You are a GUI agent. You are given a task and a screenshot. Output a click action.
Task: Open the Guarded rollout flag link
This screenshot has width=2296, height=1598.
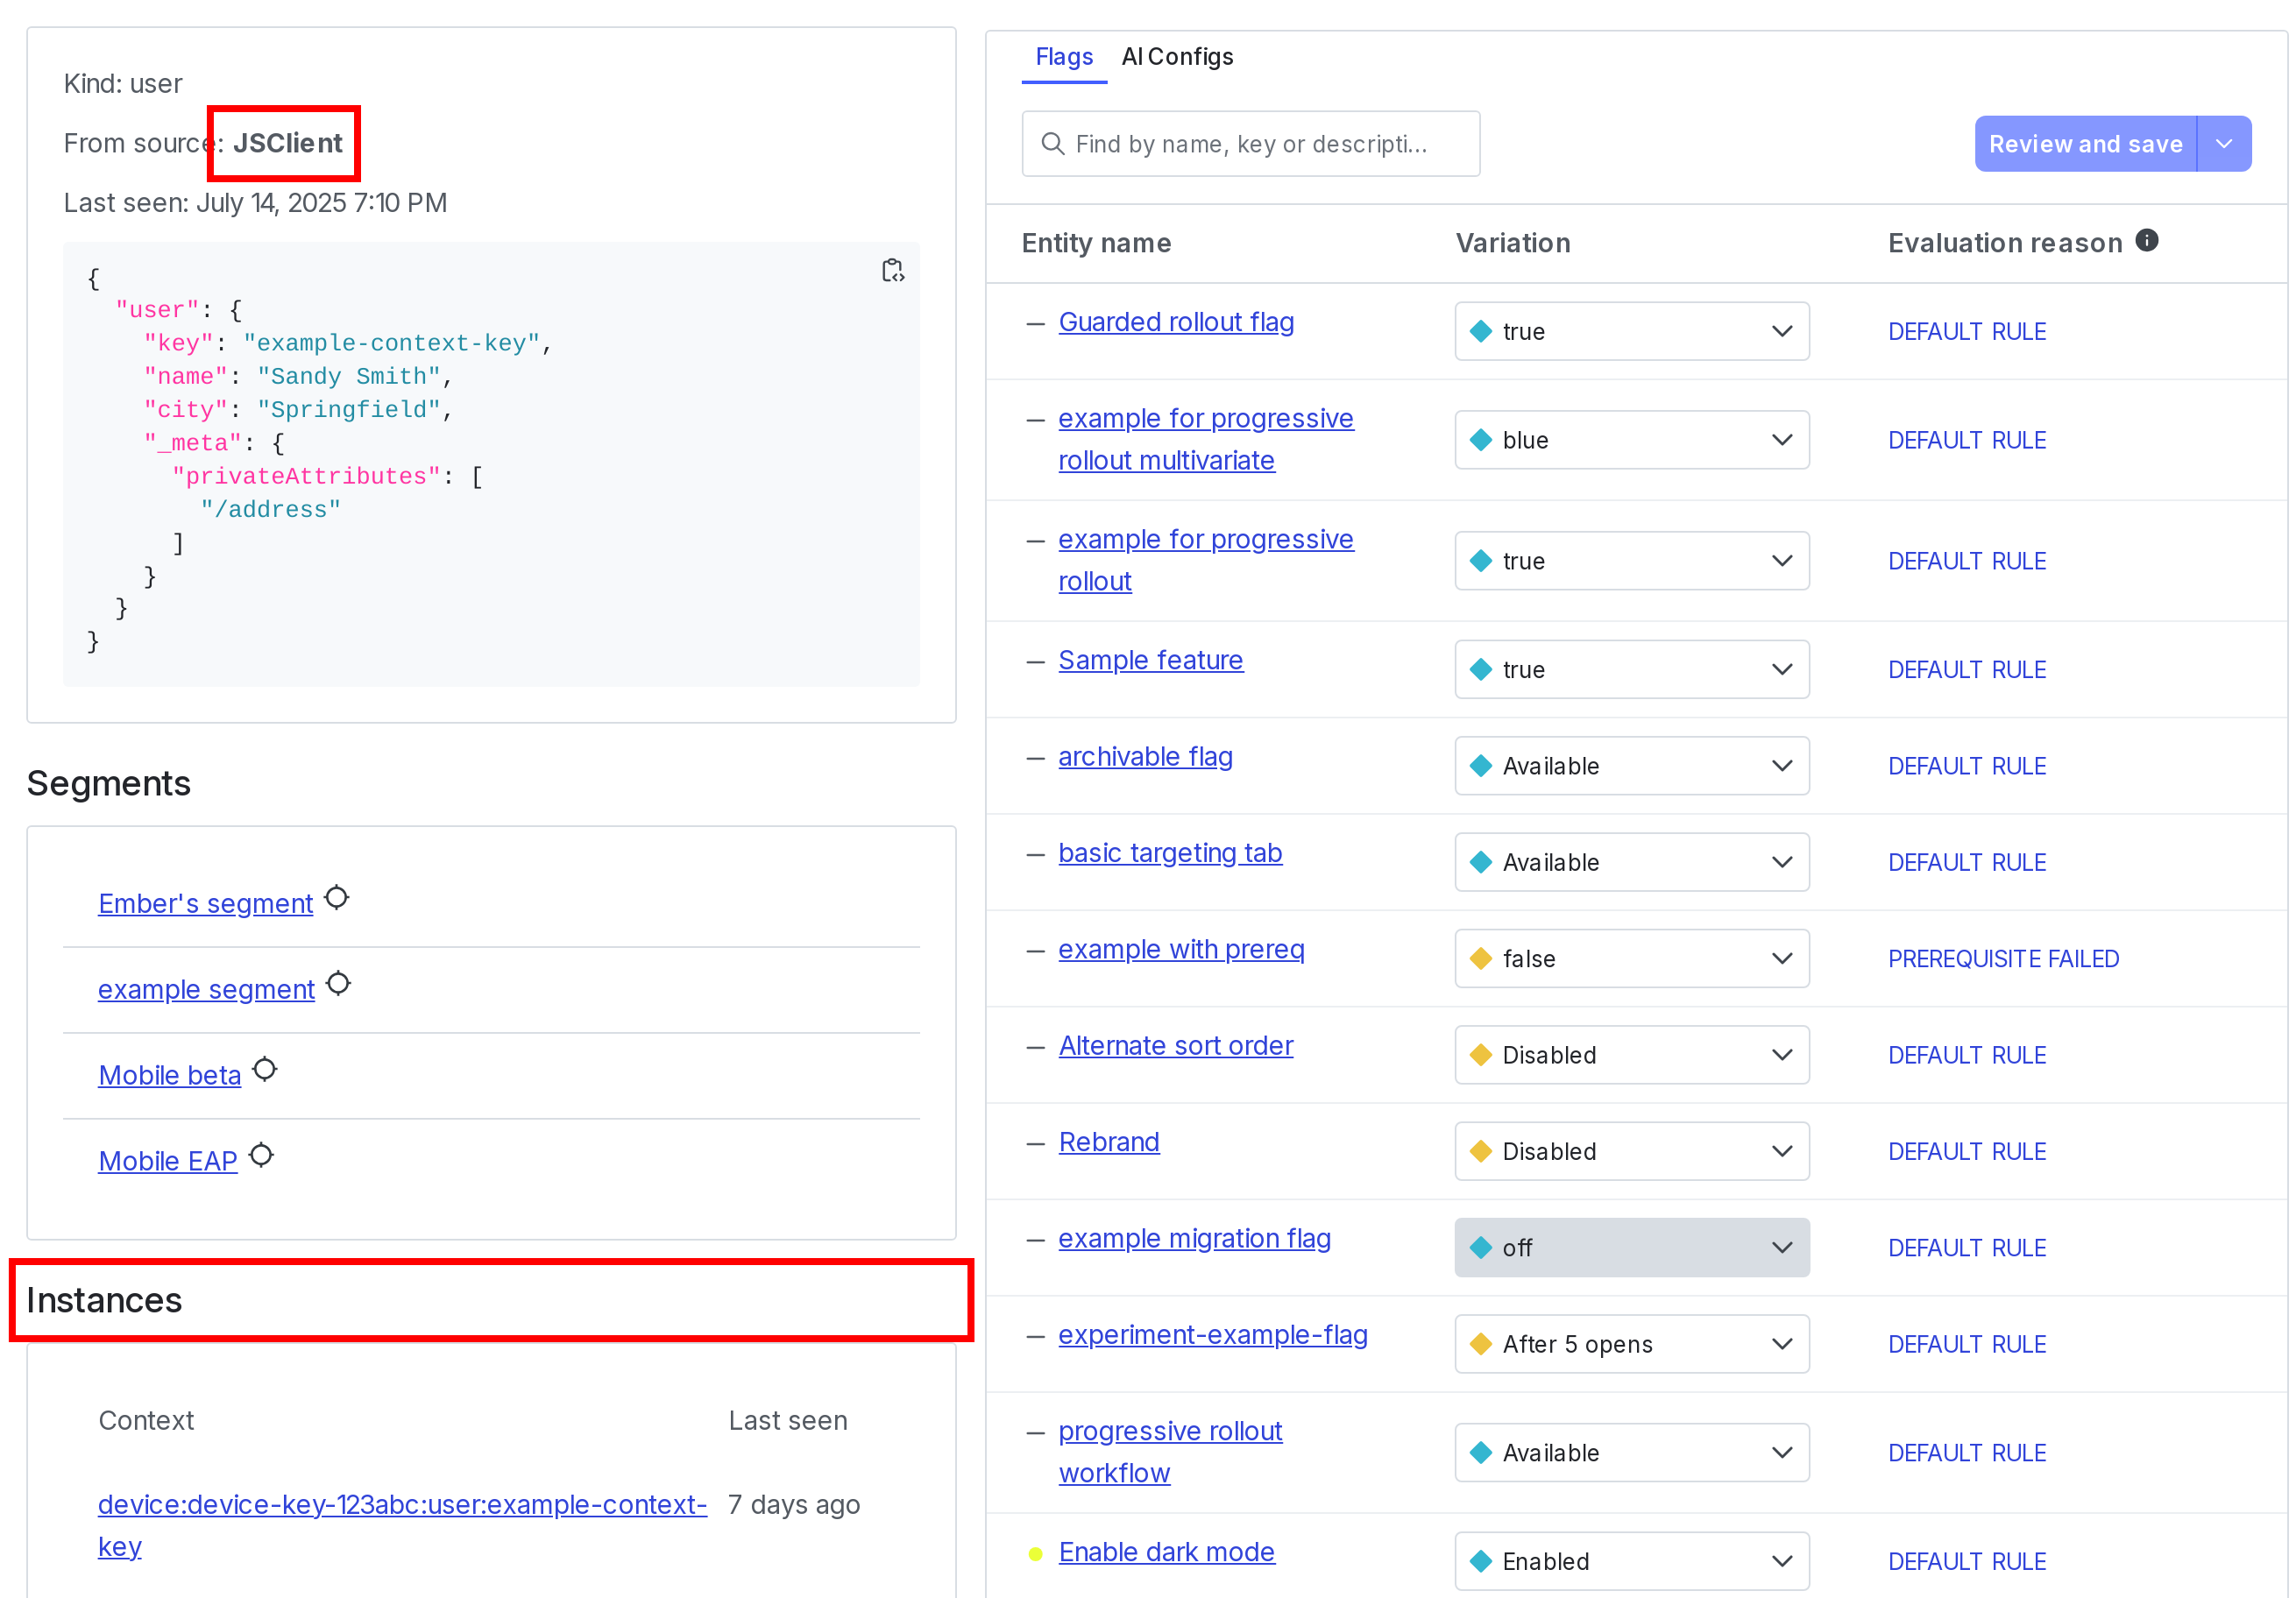click(x=1176, y=322)
